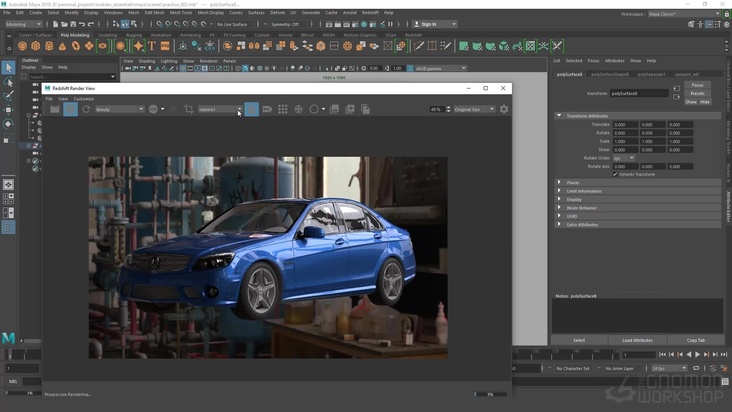Viewport: 732px width, 412px height.
Task: Select the Move tool in the toolbox
Action: click(x=8, y=110)
